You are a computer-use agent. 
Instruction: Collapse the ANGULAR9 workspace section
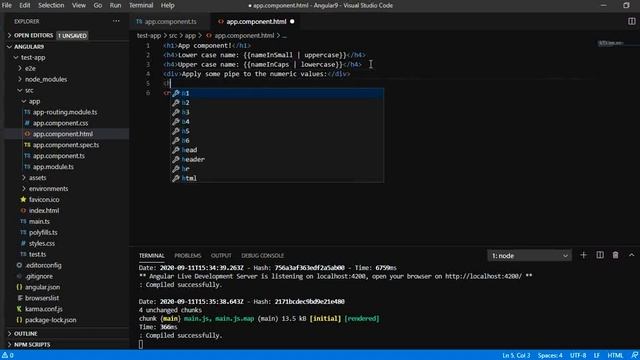click(67, 47)
